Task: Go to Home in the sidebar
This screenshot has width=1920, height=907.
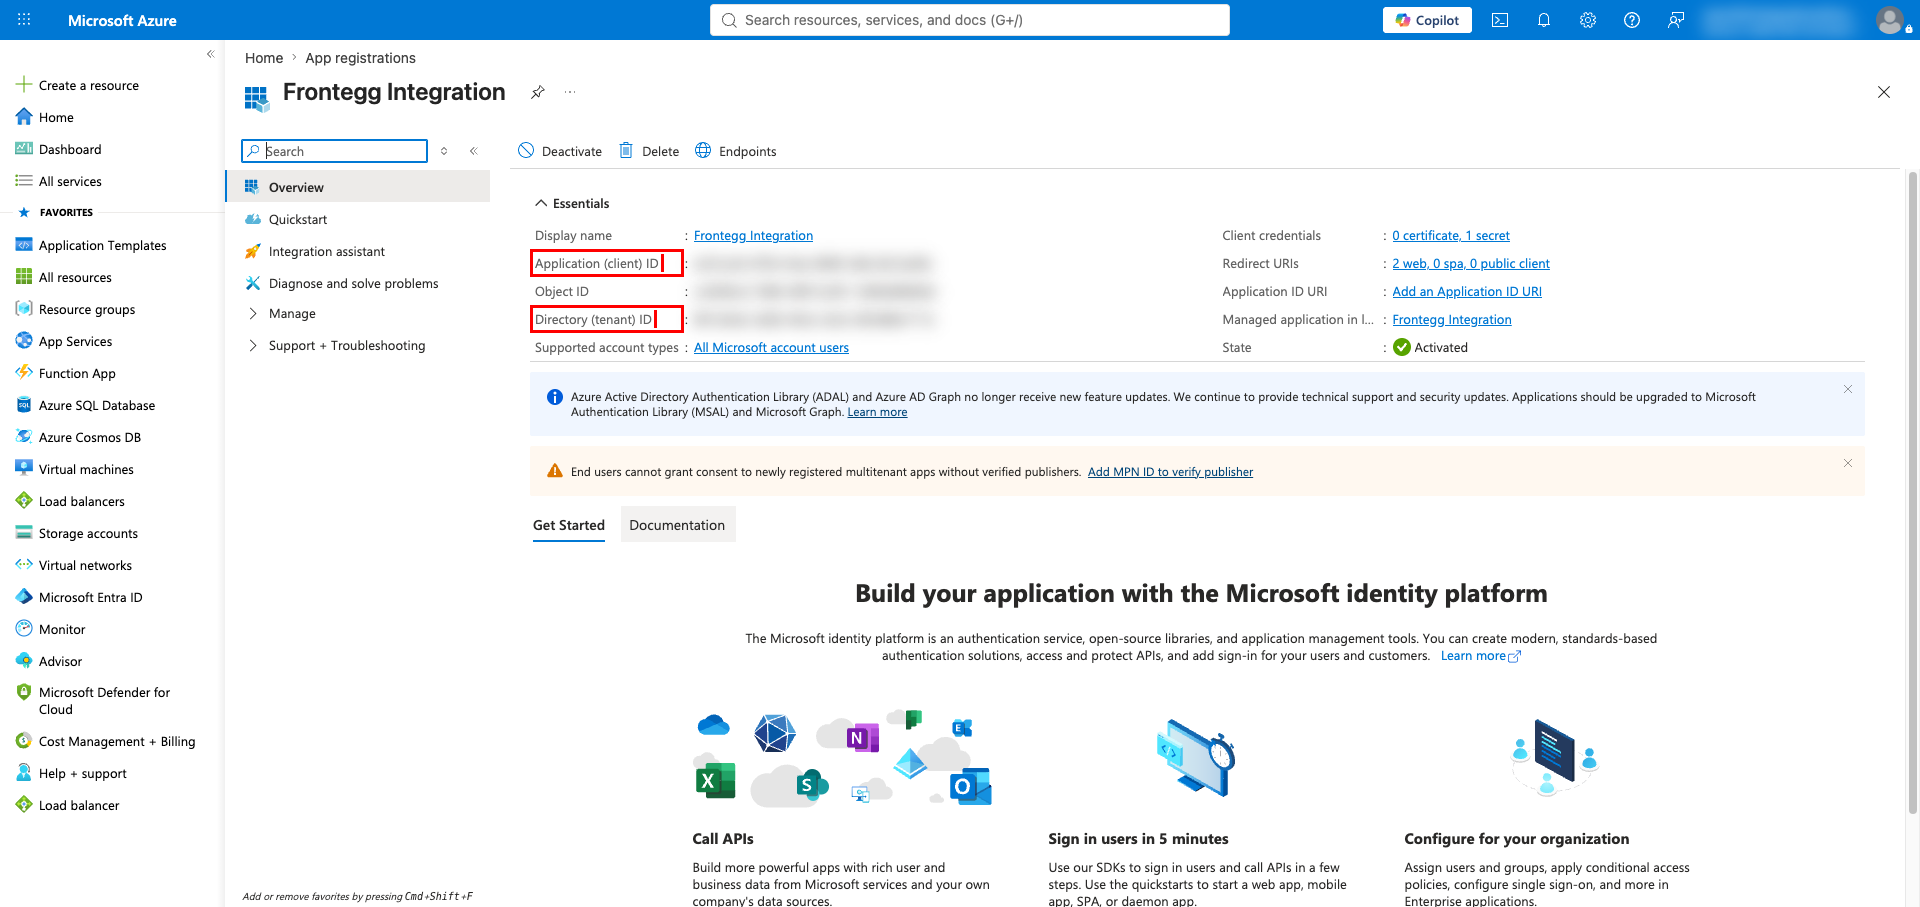Action: point(56,117)
